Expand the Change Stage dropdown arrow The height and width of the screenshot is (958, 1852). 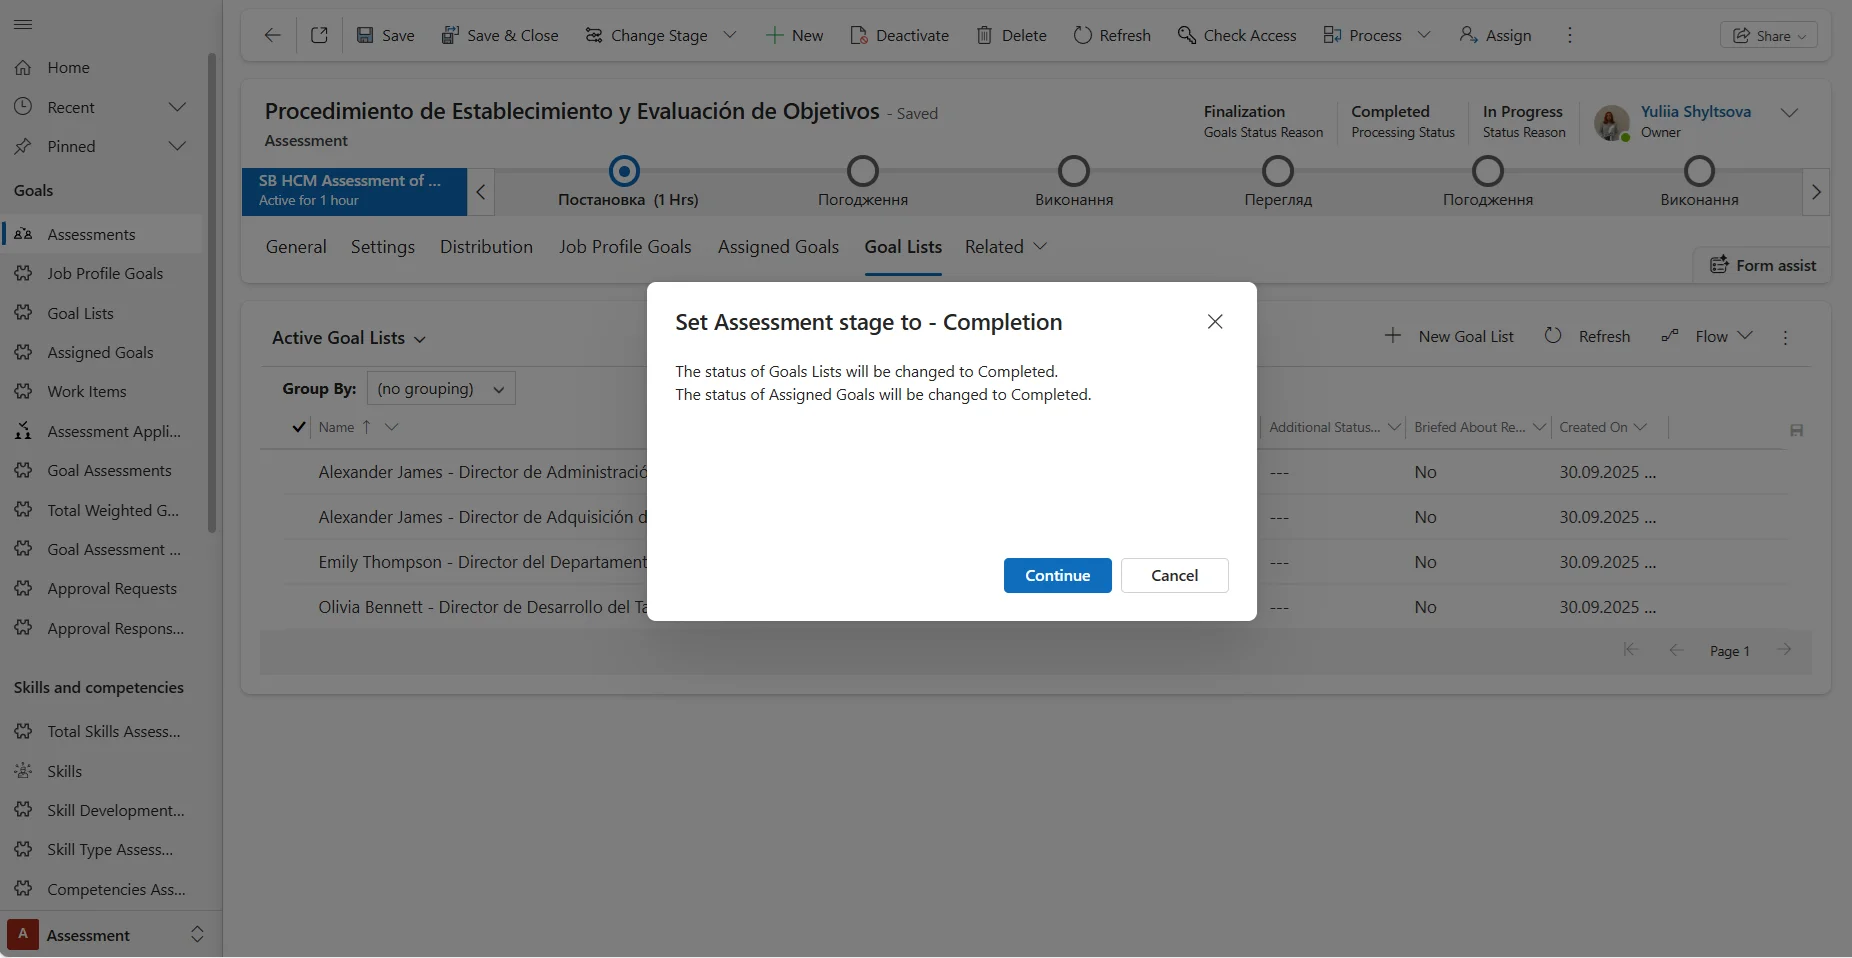point(730,35)
